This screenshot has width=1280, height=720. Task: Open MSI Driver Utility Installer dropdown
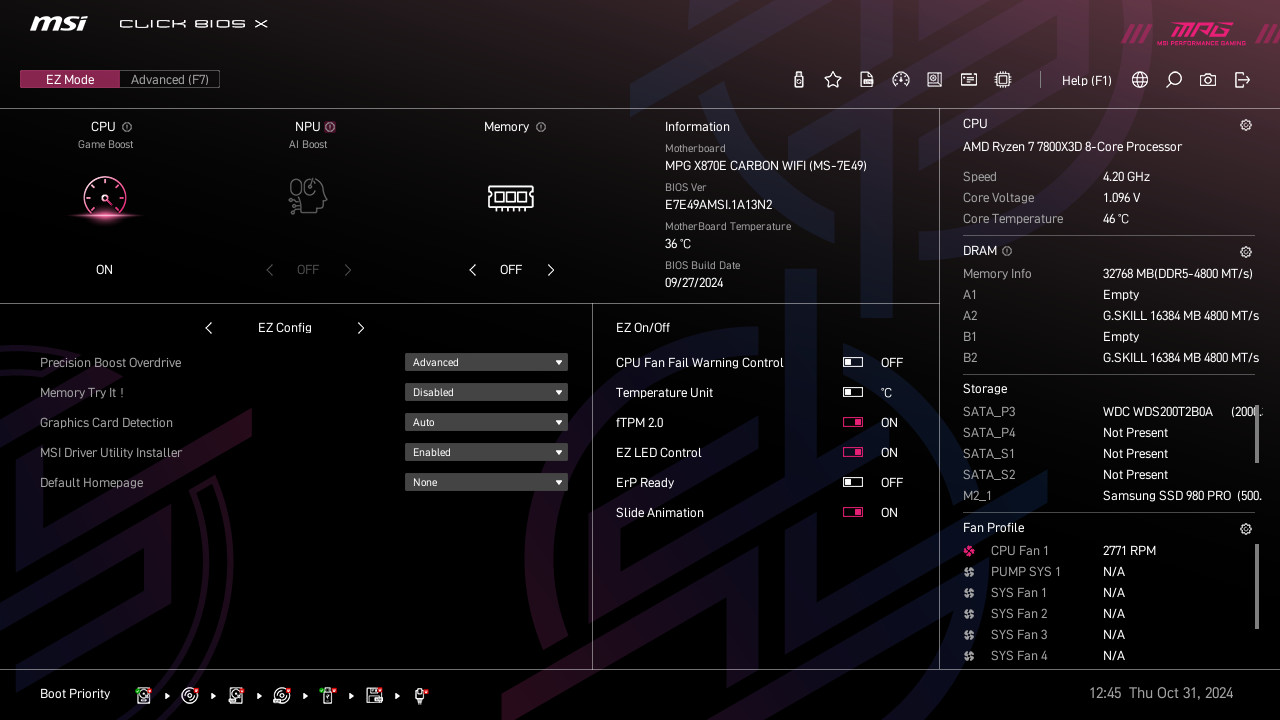pyautogui.click(x=486, y=453)
